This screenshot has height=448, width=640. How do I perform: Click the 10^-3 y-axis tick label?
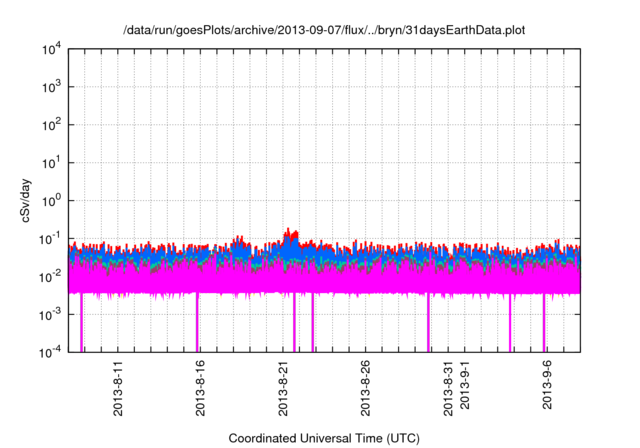click(50, 315)
